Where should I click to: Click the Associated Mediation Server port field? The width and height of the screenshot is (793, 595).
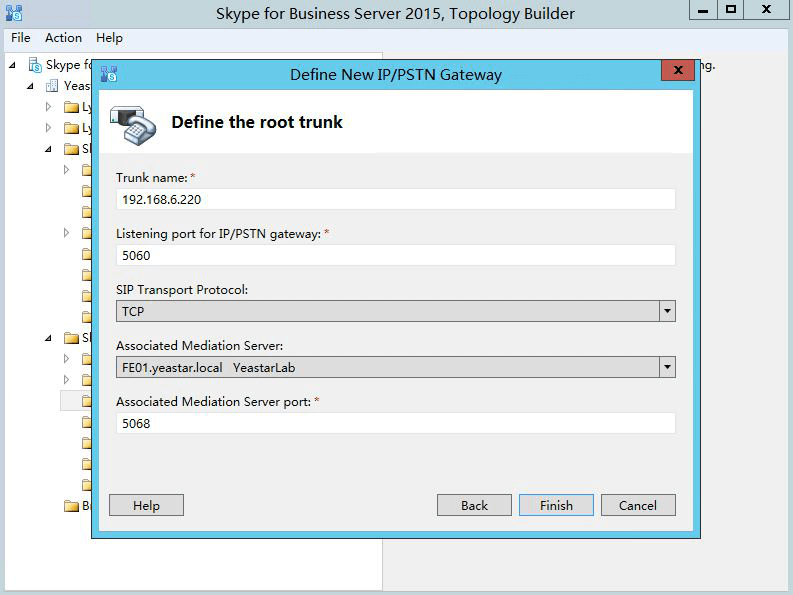tap(395, 423)
